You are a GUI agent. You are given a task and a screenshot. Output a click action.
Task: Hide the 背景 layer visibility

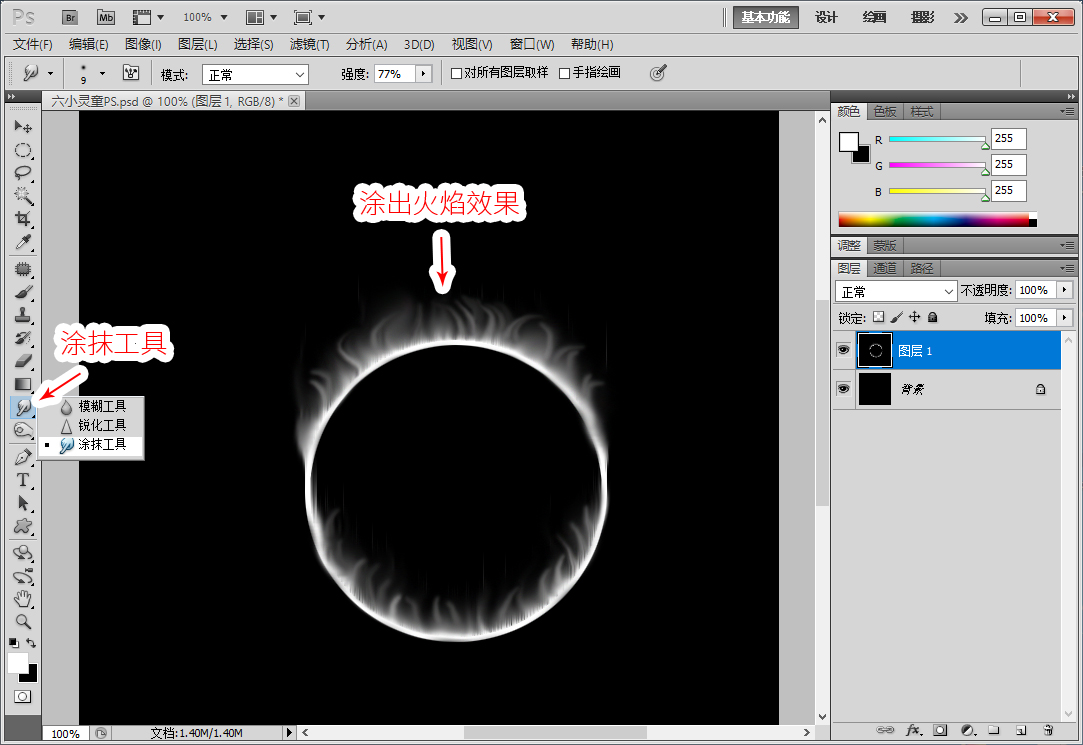tap(843, 389)
